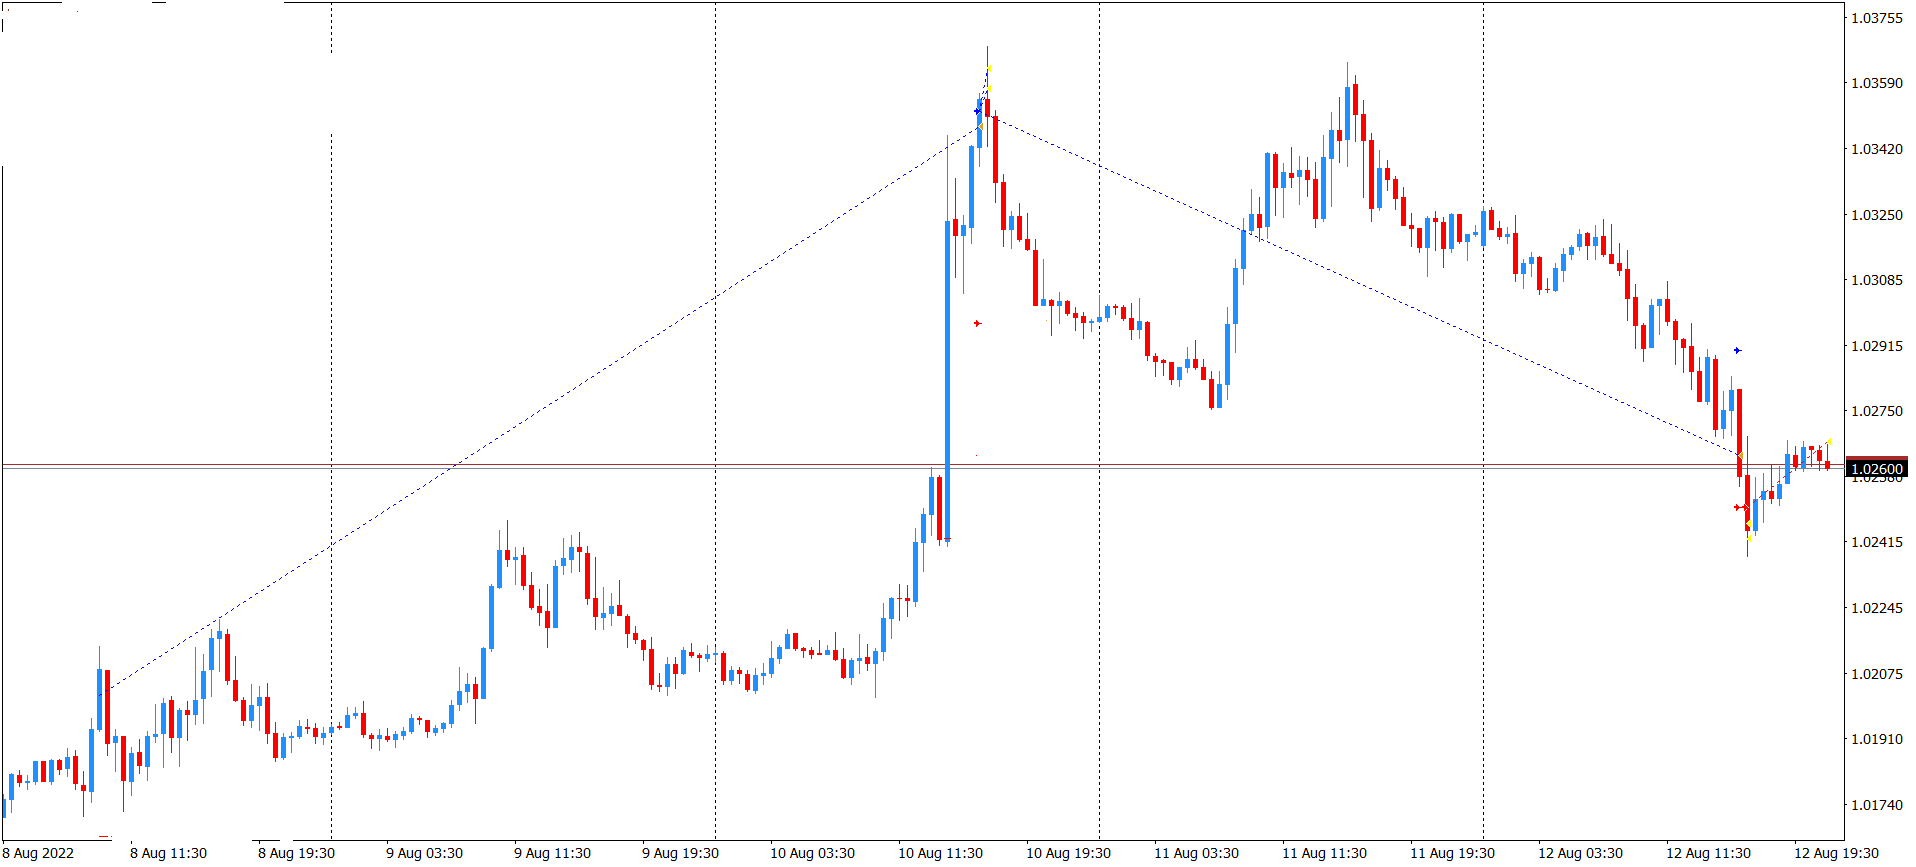The height and width of the screenshot is (867, 1916).
Task: Click the 12 Aug 03:30 time label
Action: coord(1580,853)
